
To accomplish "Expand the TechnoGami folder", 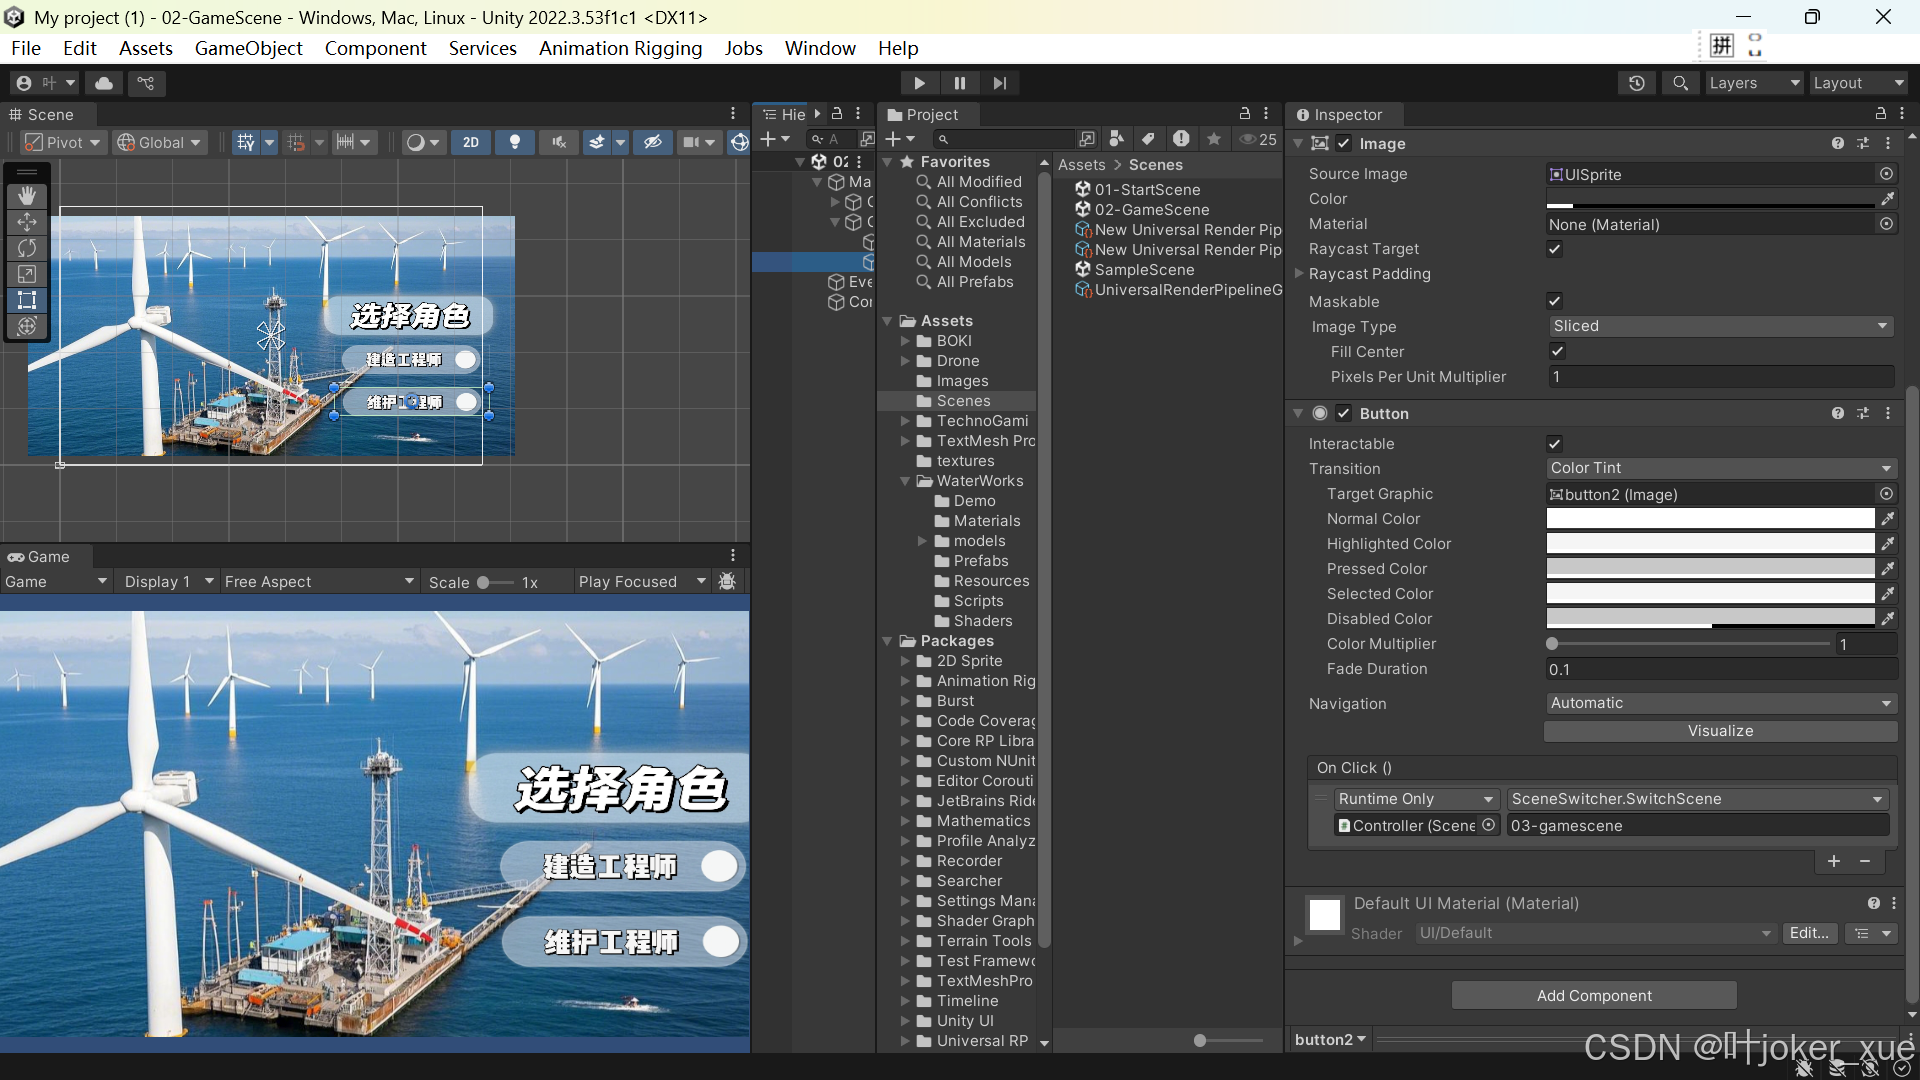I will (x=905, y=421).
